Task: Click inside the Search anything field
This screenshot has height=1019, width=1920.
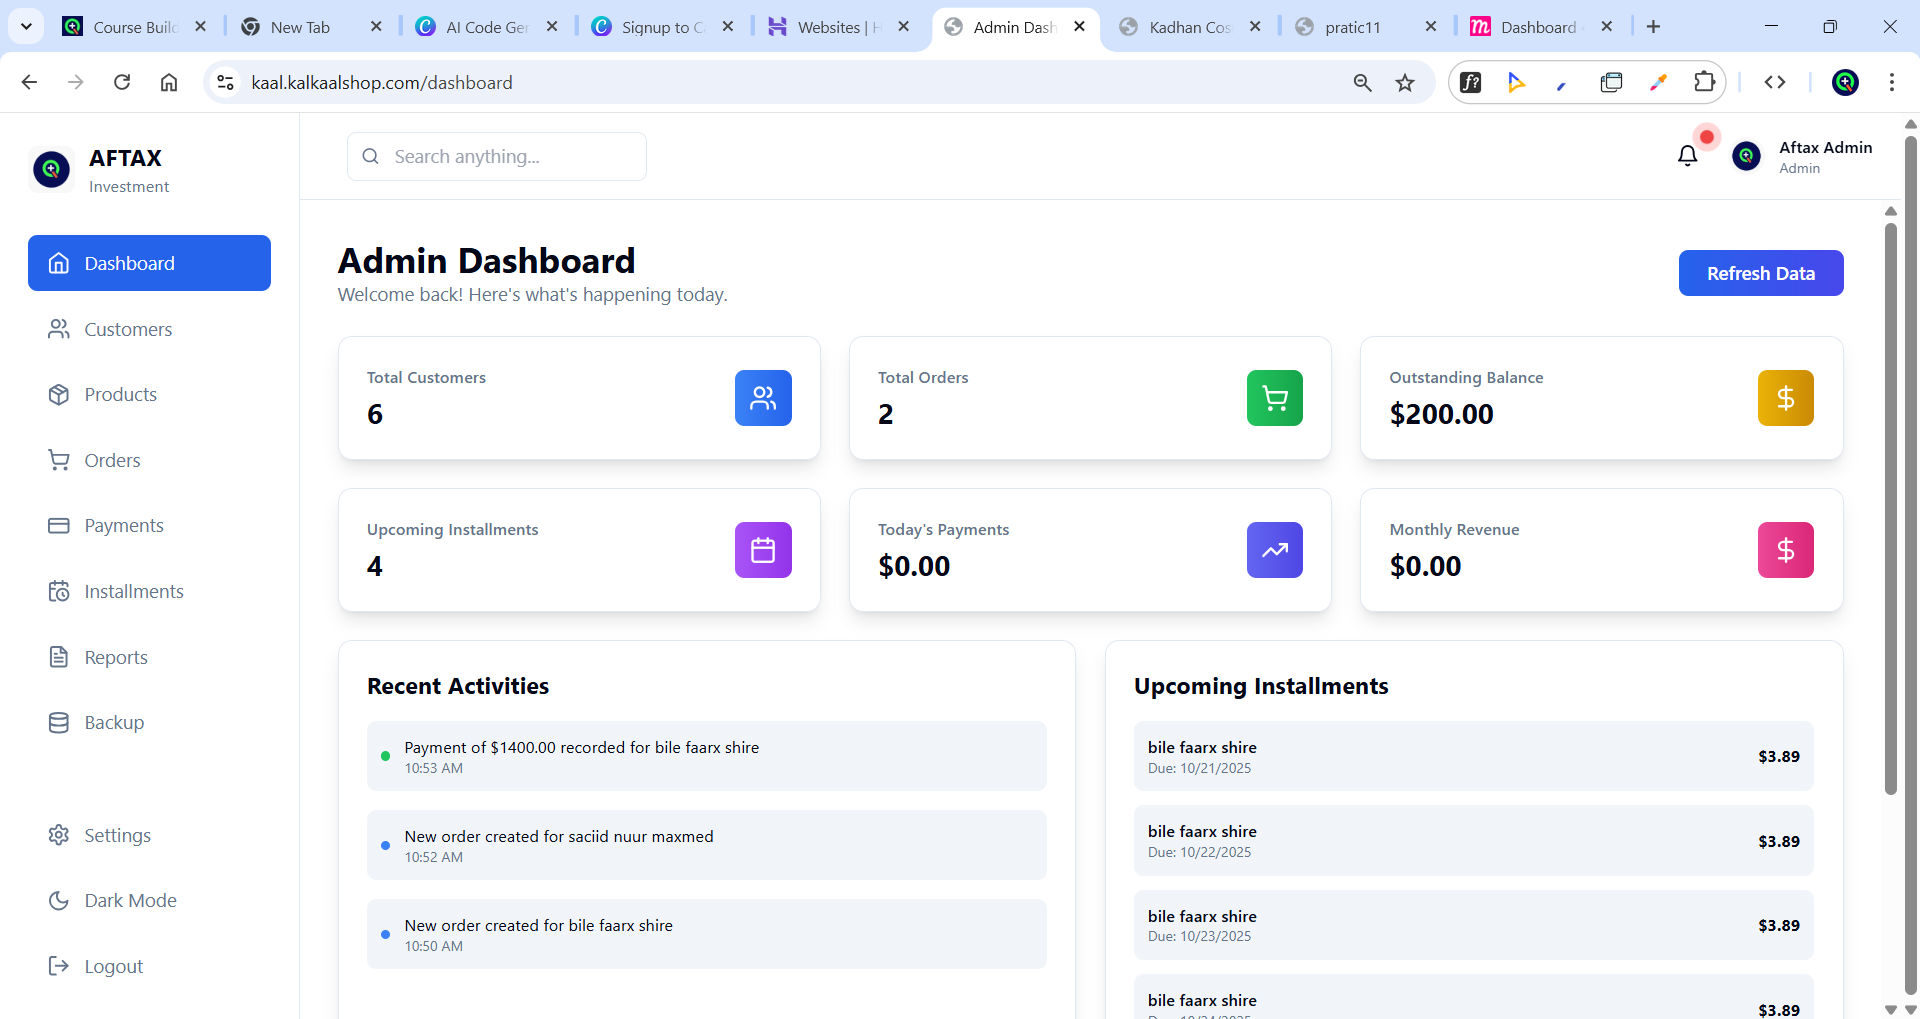Action: [496, 156]
